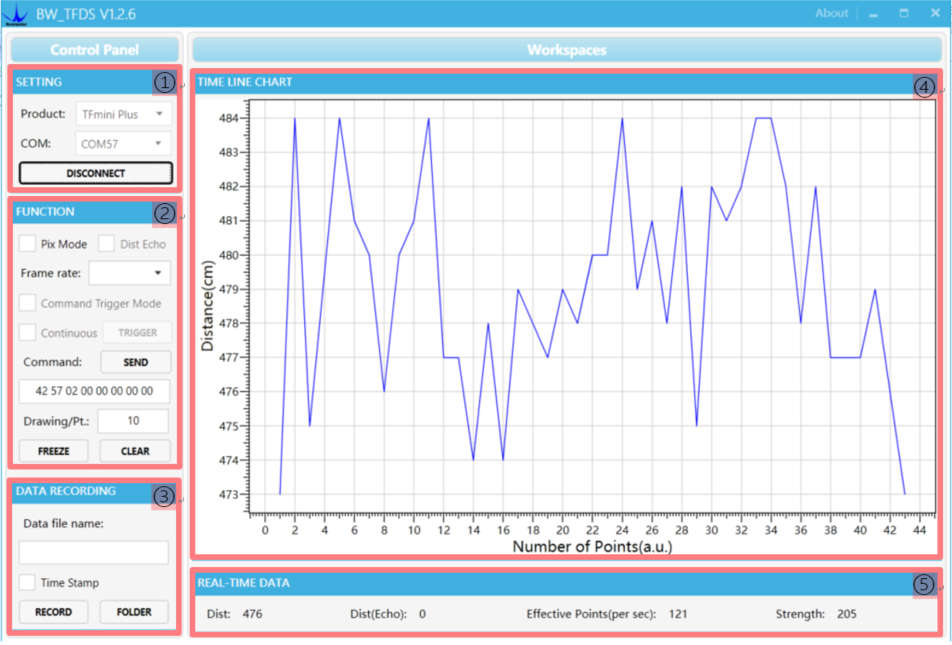
Task: Click the Strength value 205
Action: pos(846,614)
